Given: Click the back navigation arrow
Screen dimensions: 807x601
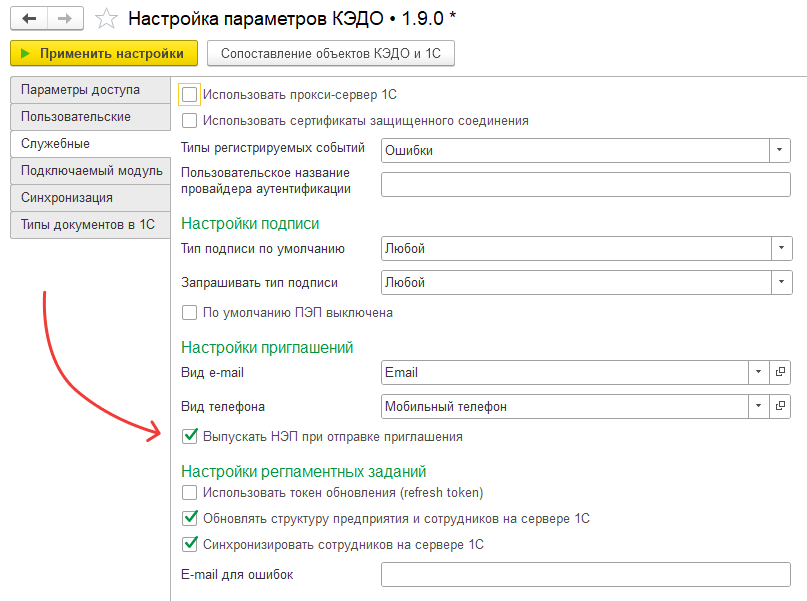Looking at the screenshot, I should click(x=29, y=19).
